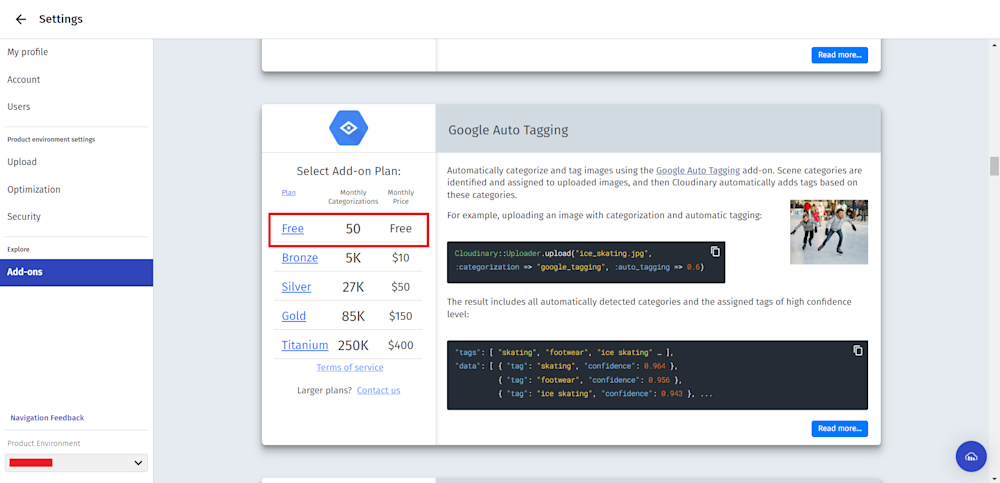Go to Security settings

24,217
